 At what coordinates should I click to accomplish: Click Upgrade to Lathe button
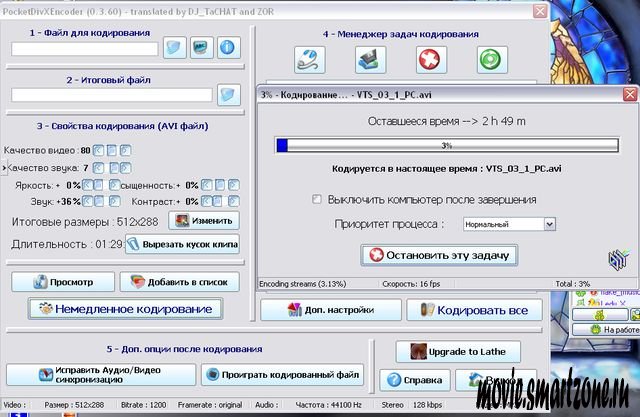458,352
